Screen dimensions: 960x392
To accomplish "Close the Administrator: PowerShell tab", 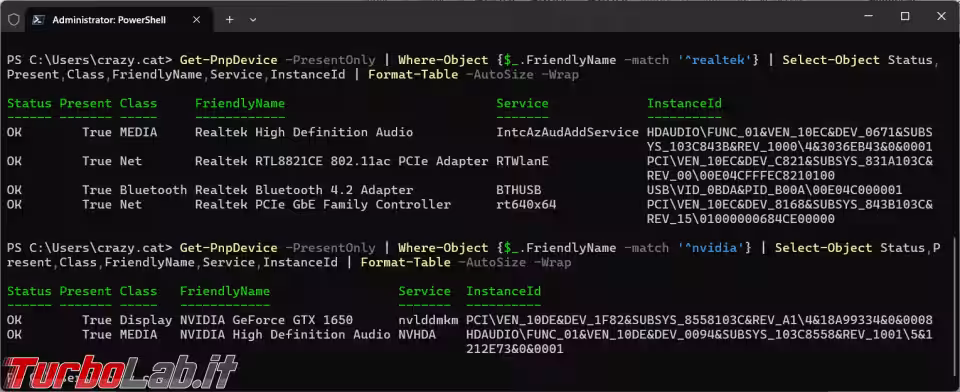I will point(197,20).
